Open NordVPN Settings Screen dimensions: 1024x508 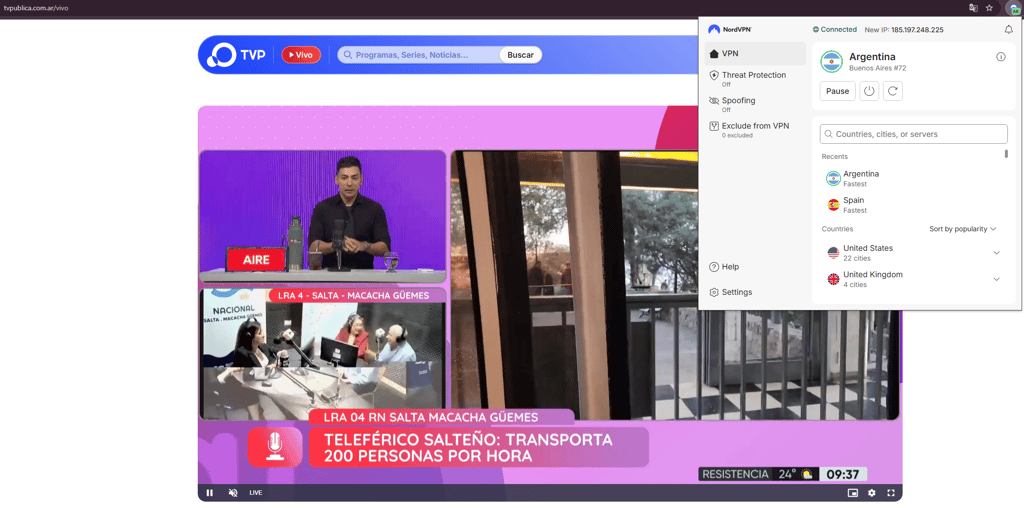click(731, 292)
